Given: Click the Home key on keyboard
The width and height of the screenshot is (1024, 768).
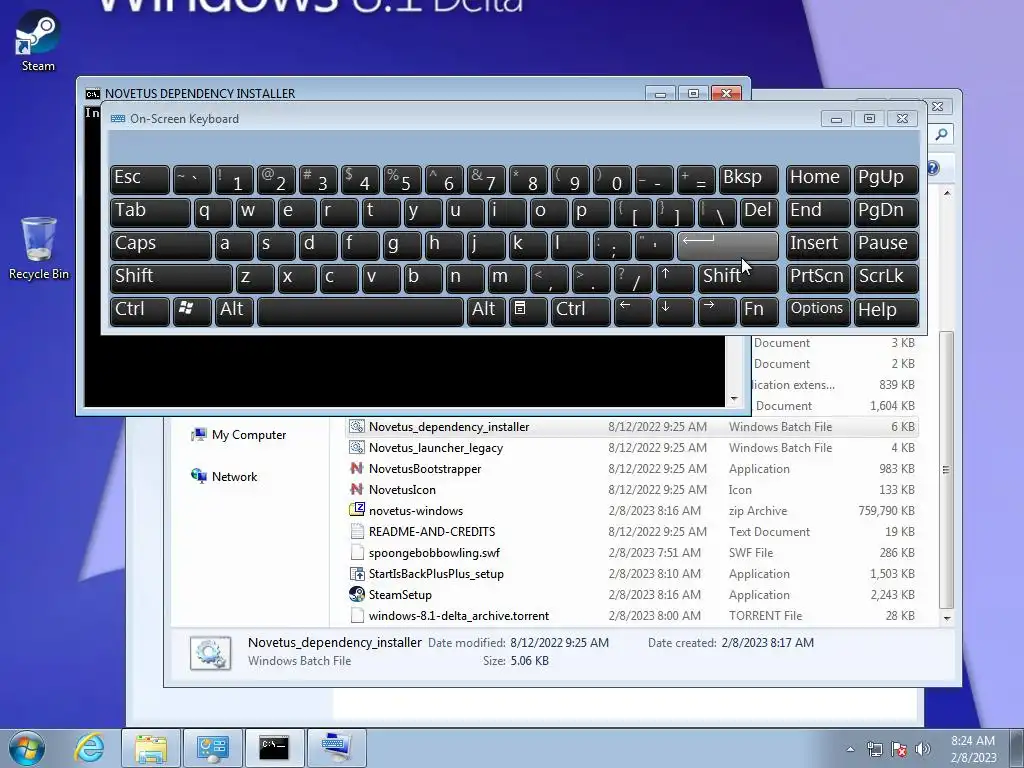Looking at the screenshot, I should [818, 179].
